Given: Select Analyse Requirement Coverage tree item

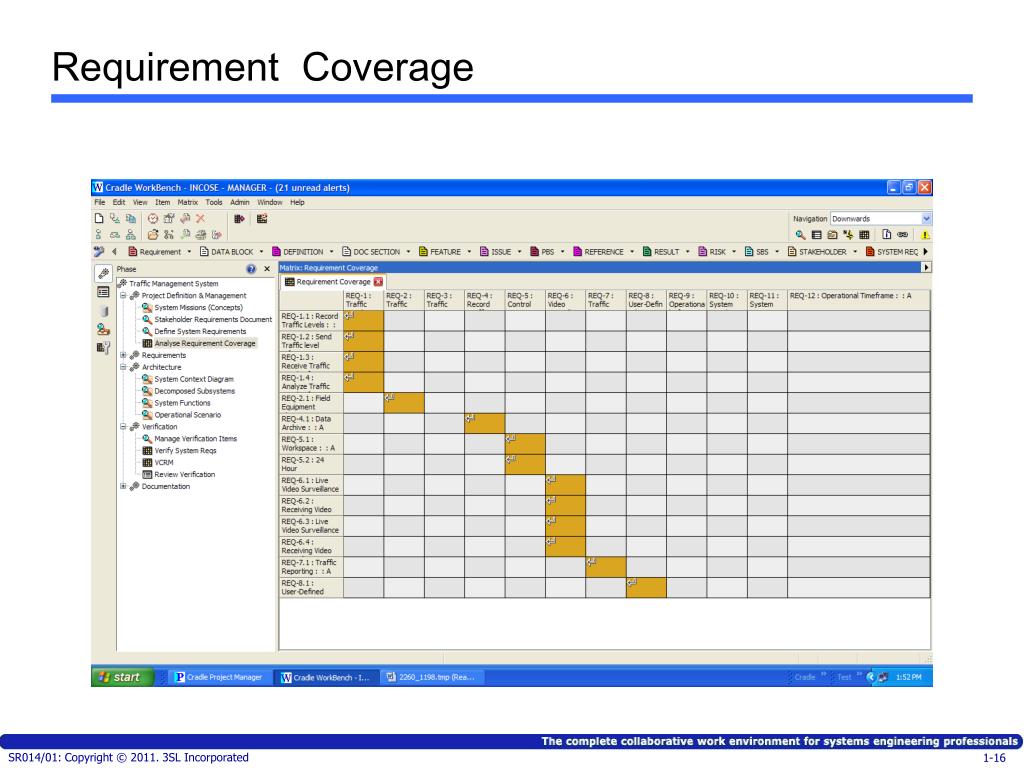Looking at the screenshot, I should click(204, 344).
